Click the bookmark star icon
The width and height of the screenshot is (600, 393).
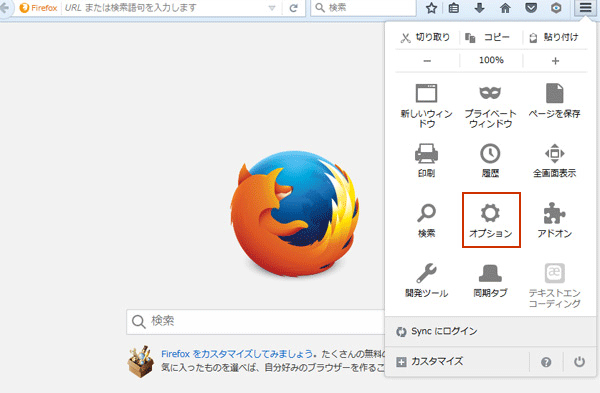click(431, 8)
